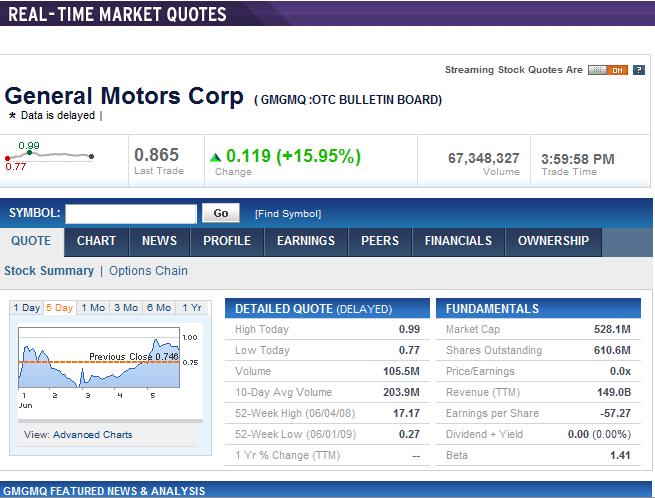This screenshot has height=498, width=655.
Task: Switch to the FINANCIALS tab
Action: (x=458, y=241)
